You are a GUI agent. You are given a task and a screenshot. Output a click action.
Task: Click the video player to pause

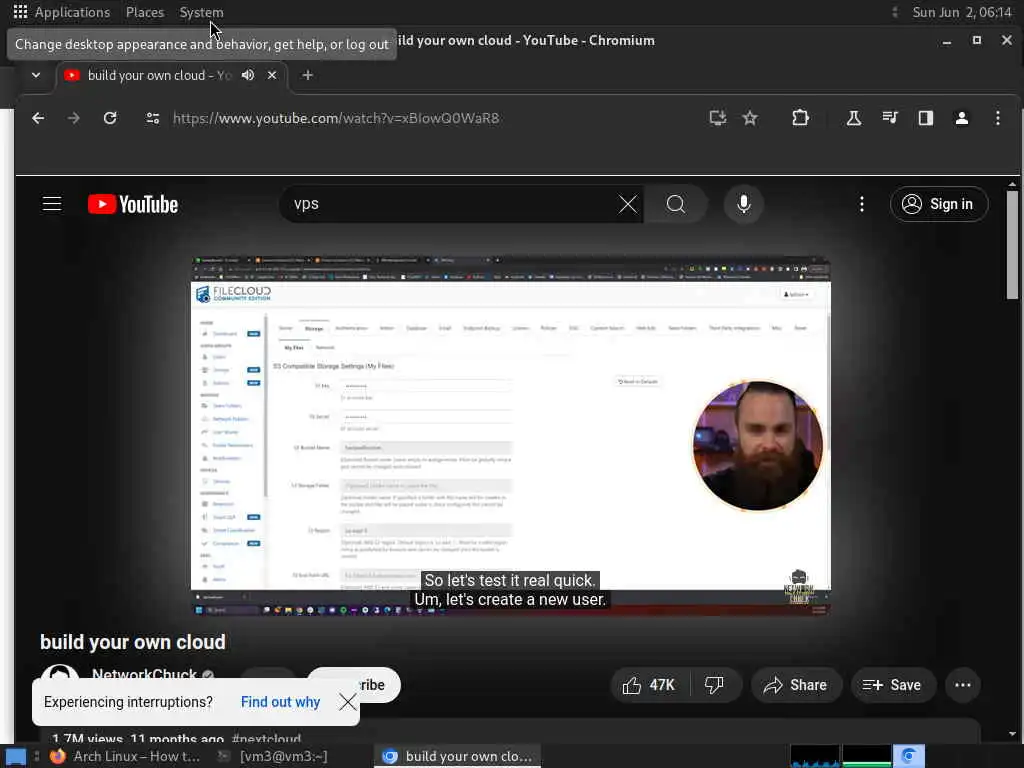(510, 436)
